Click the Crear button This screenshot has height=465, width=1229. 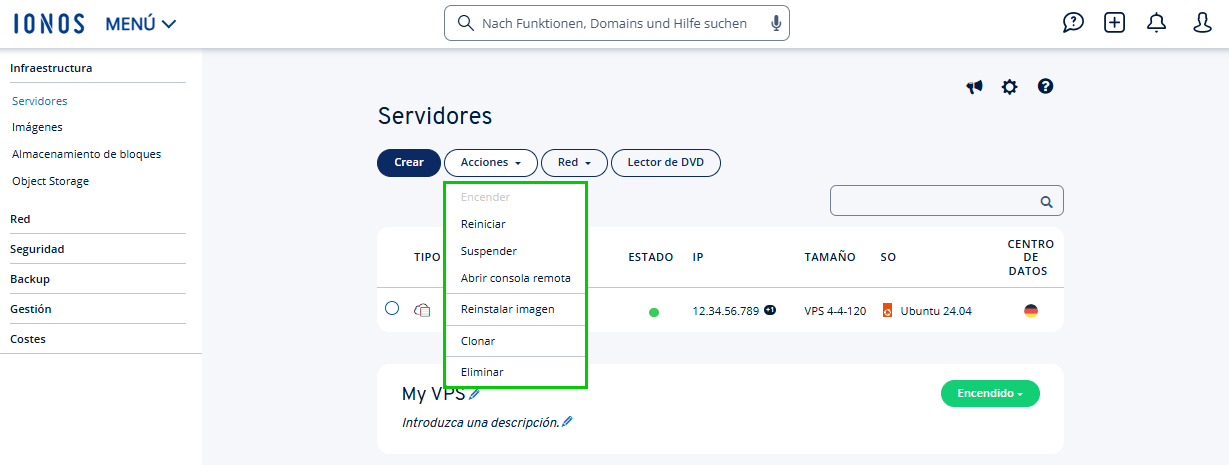tap(409, 162)
